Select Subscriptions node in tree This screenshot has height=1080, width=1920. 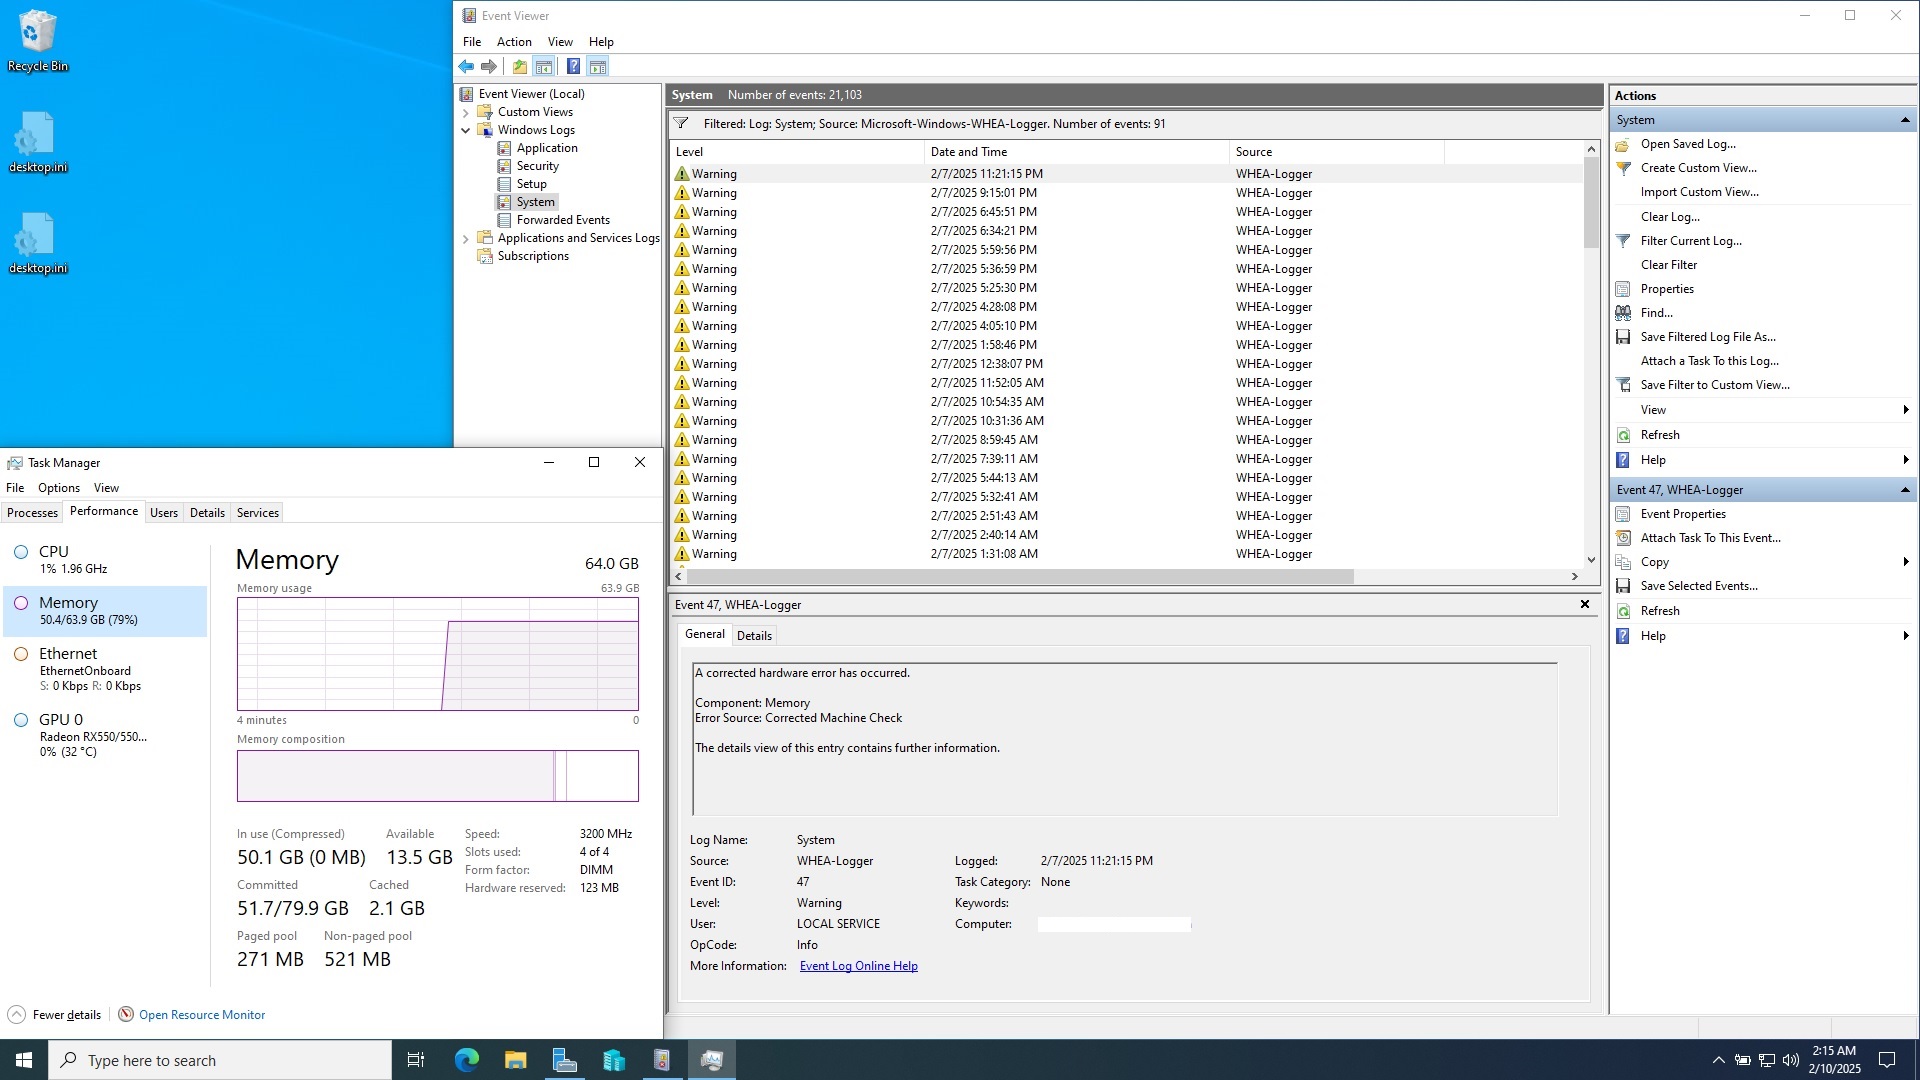533,256
